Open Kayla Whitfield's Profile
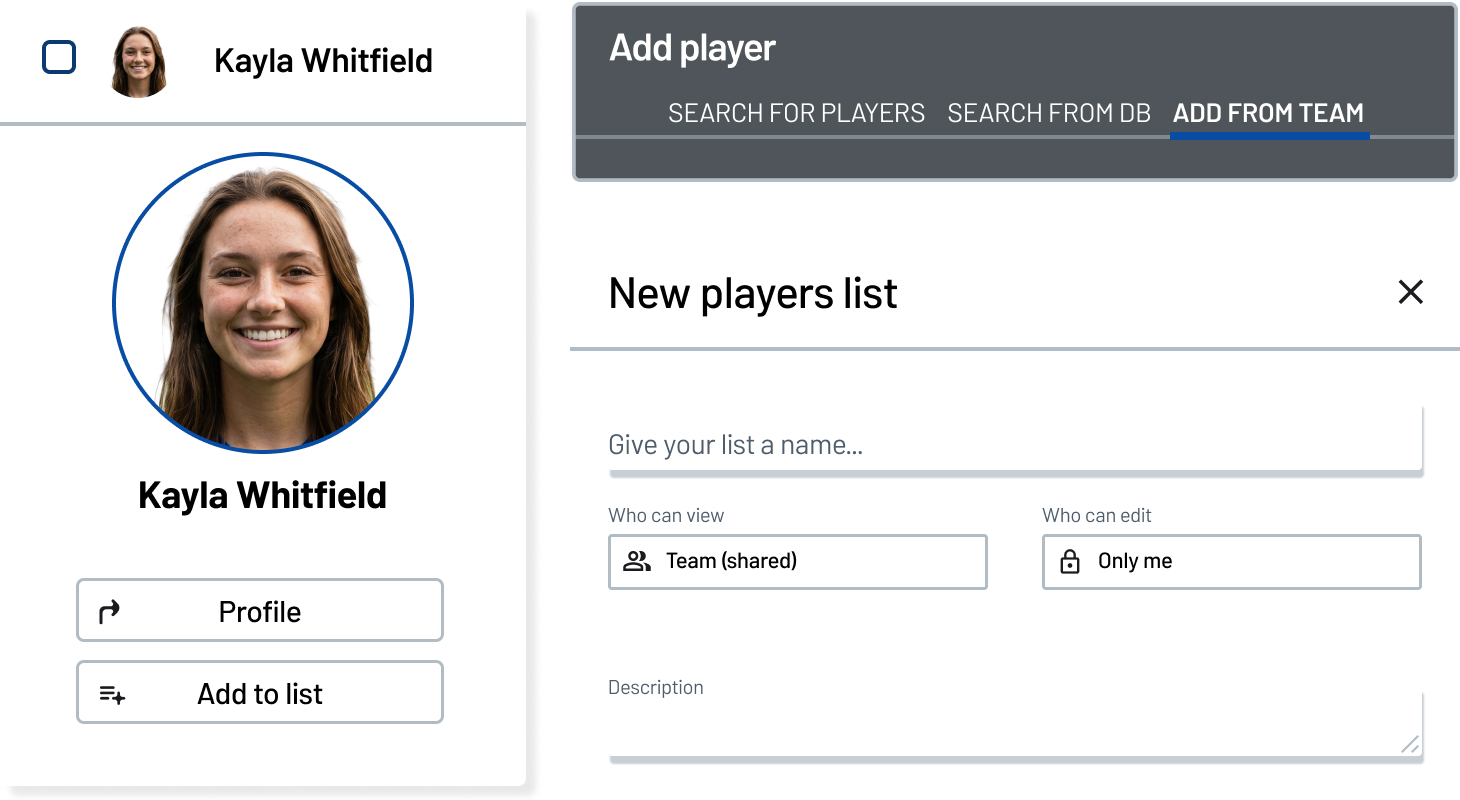Viewport: 1460px width, 800px height. pyautogui.click(x=260, y=610)
